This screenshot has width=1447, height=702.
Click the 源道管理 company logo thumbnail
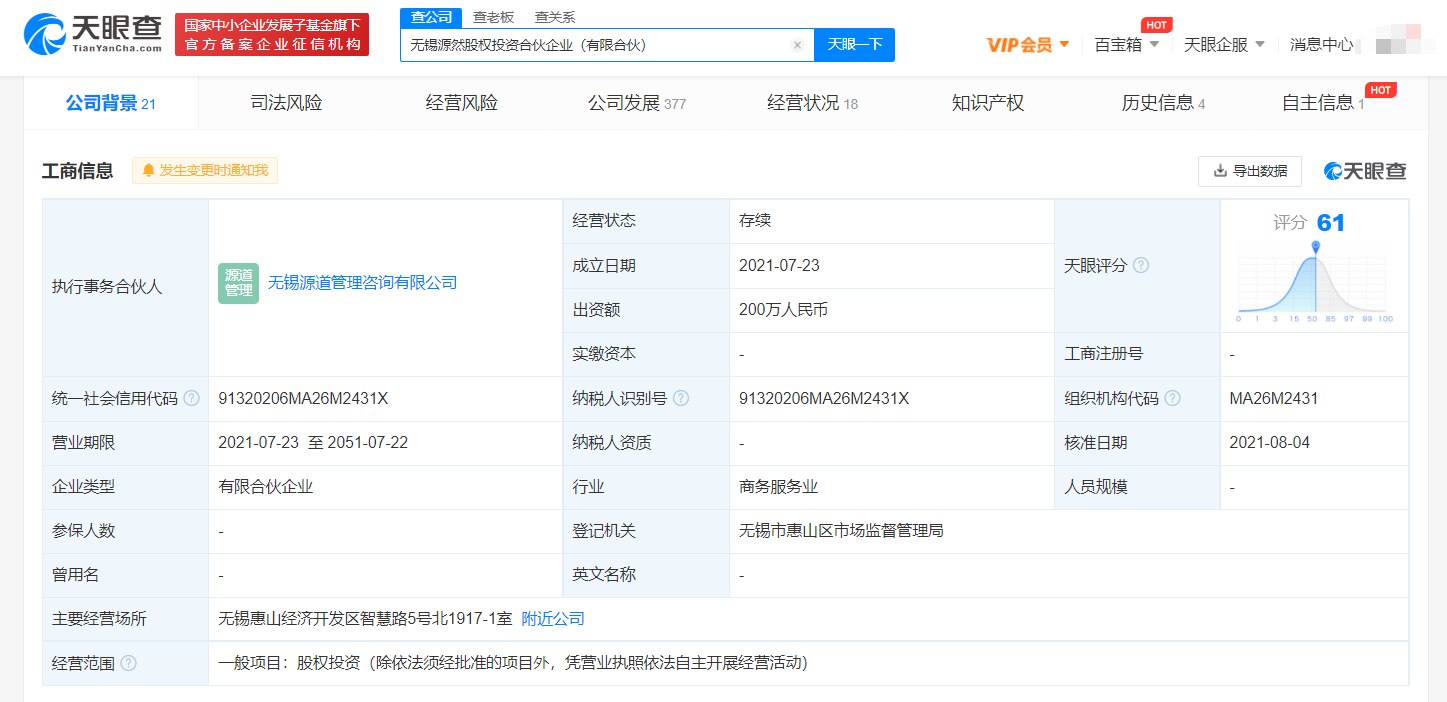[237, 282]
